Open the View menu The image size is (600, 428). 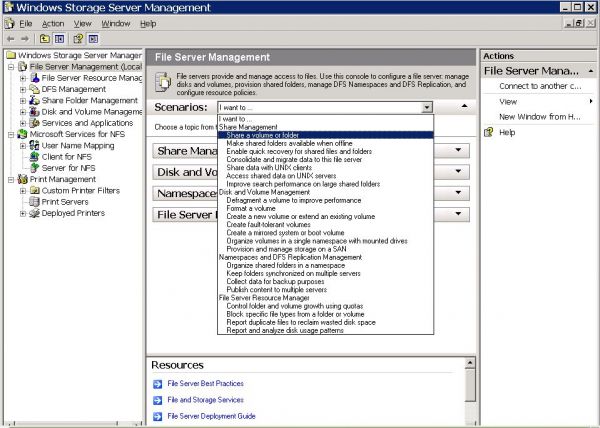click(x=83, y=24)
